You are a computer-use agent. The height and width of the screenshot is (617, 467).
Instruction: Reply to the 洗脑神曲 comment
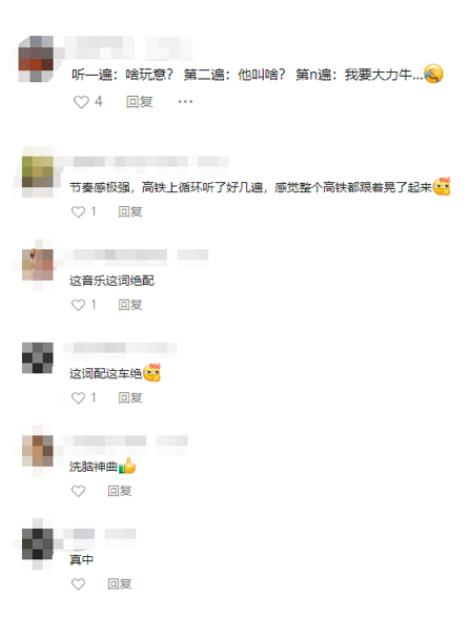click(120, 491)
